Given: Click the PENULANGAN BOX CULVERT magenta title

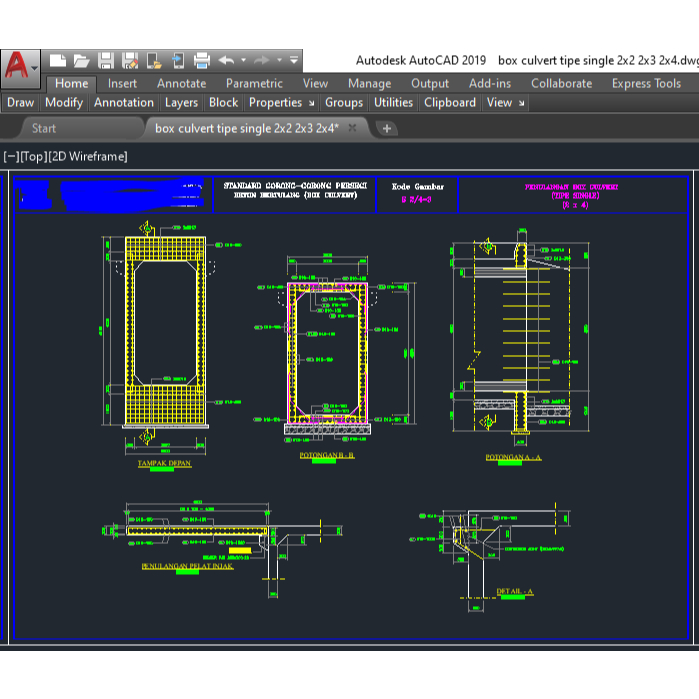Looking at the screenshot, I should coord(571,187).
